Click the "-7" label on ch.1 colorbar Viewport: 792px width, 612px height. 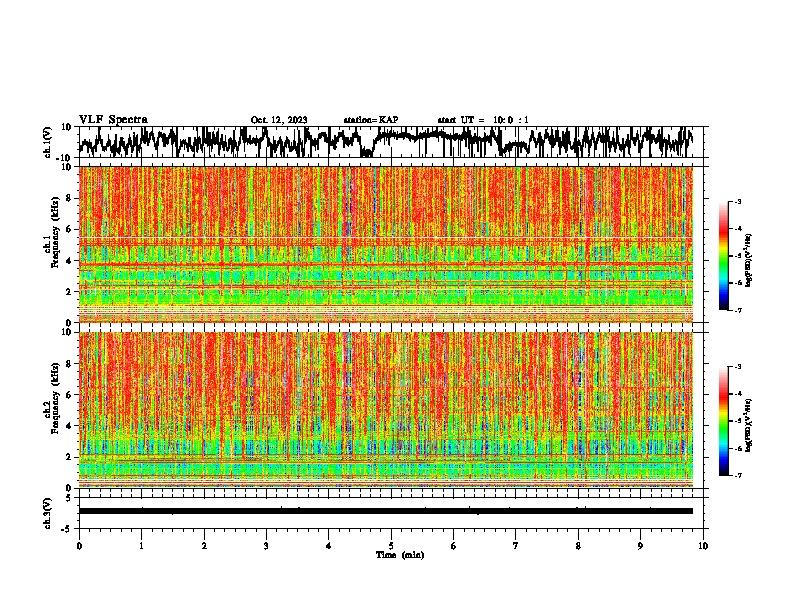(738, 310)
